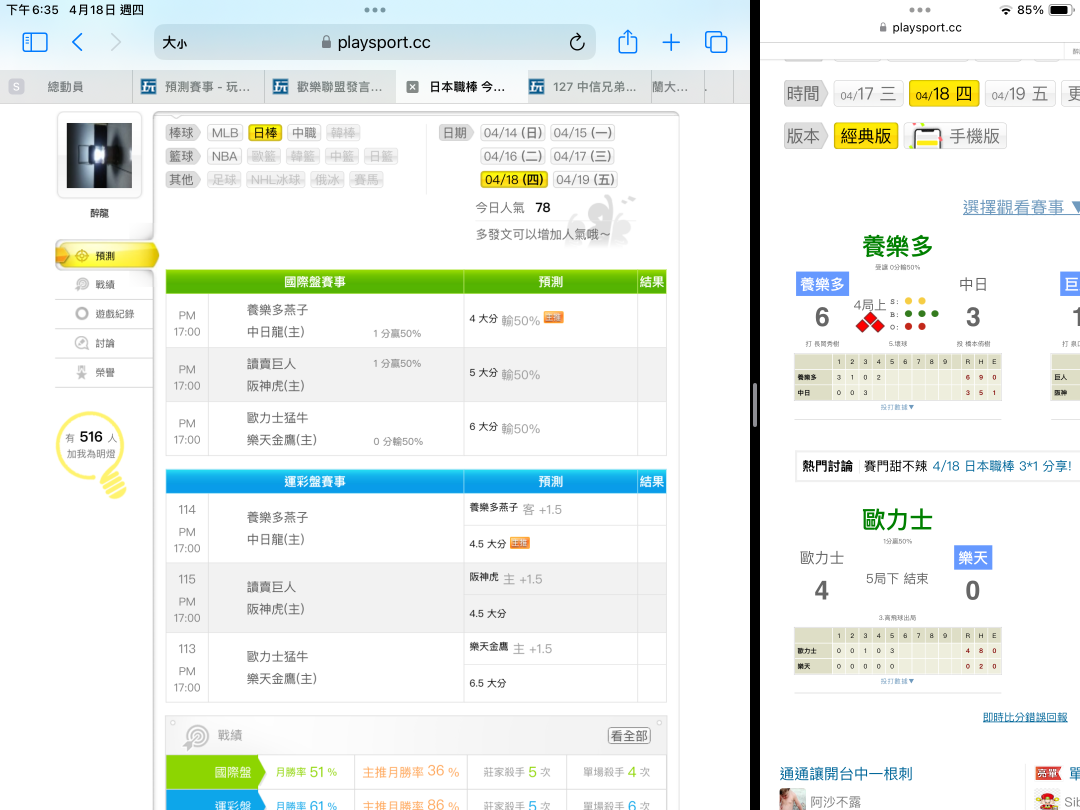Open the 4/18 日本職棒 3*1 分享 link
Screen dimensions: 1080x810
pyautogui.click(x=1002, y=466)
